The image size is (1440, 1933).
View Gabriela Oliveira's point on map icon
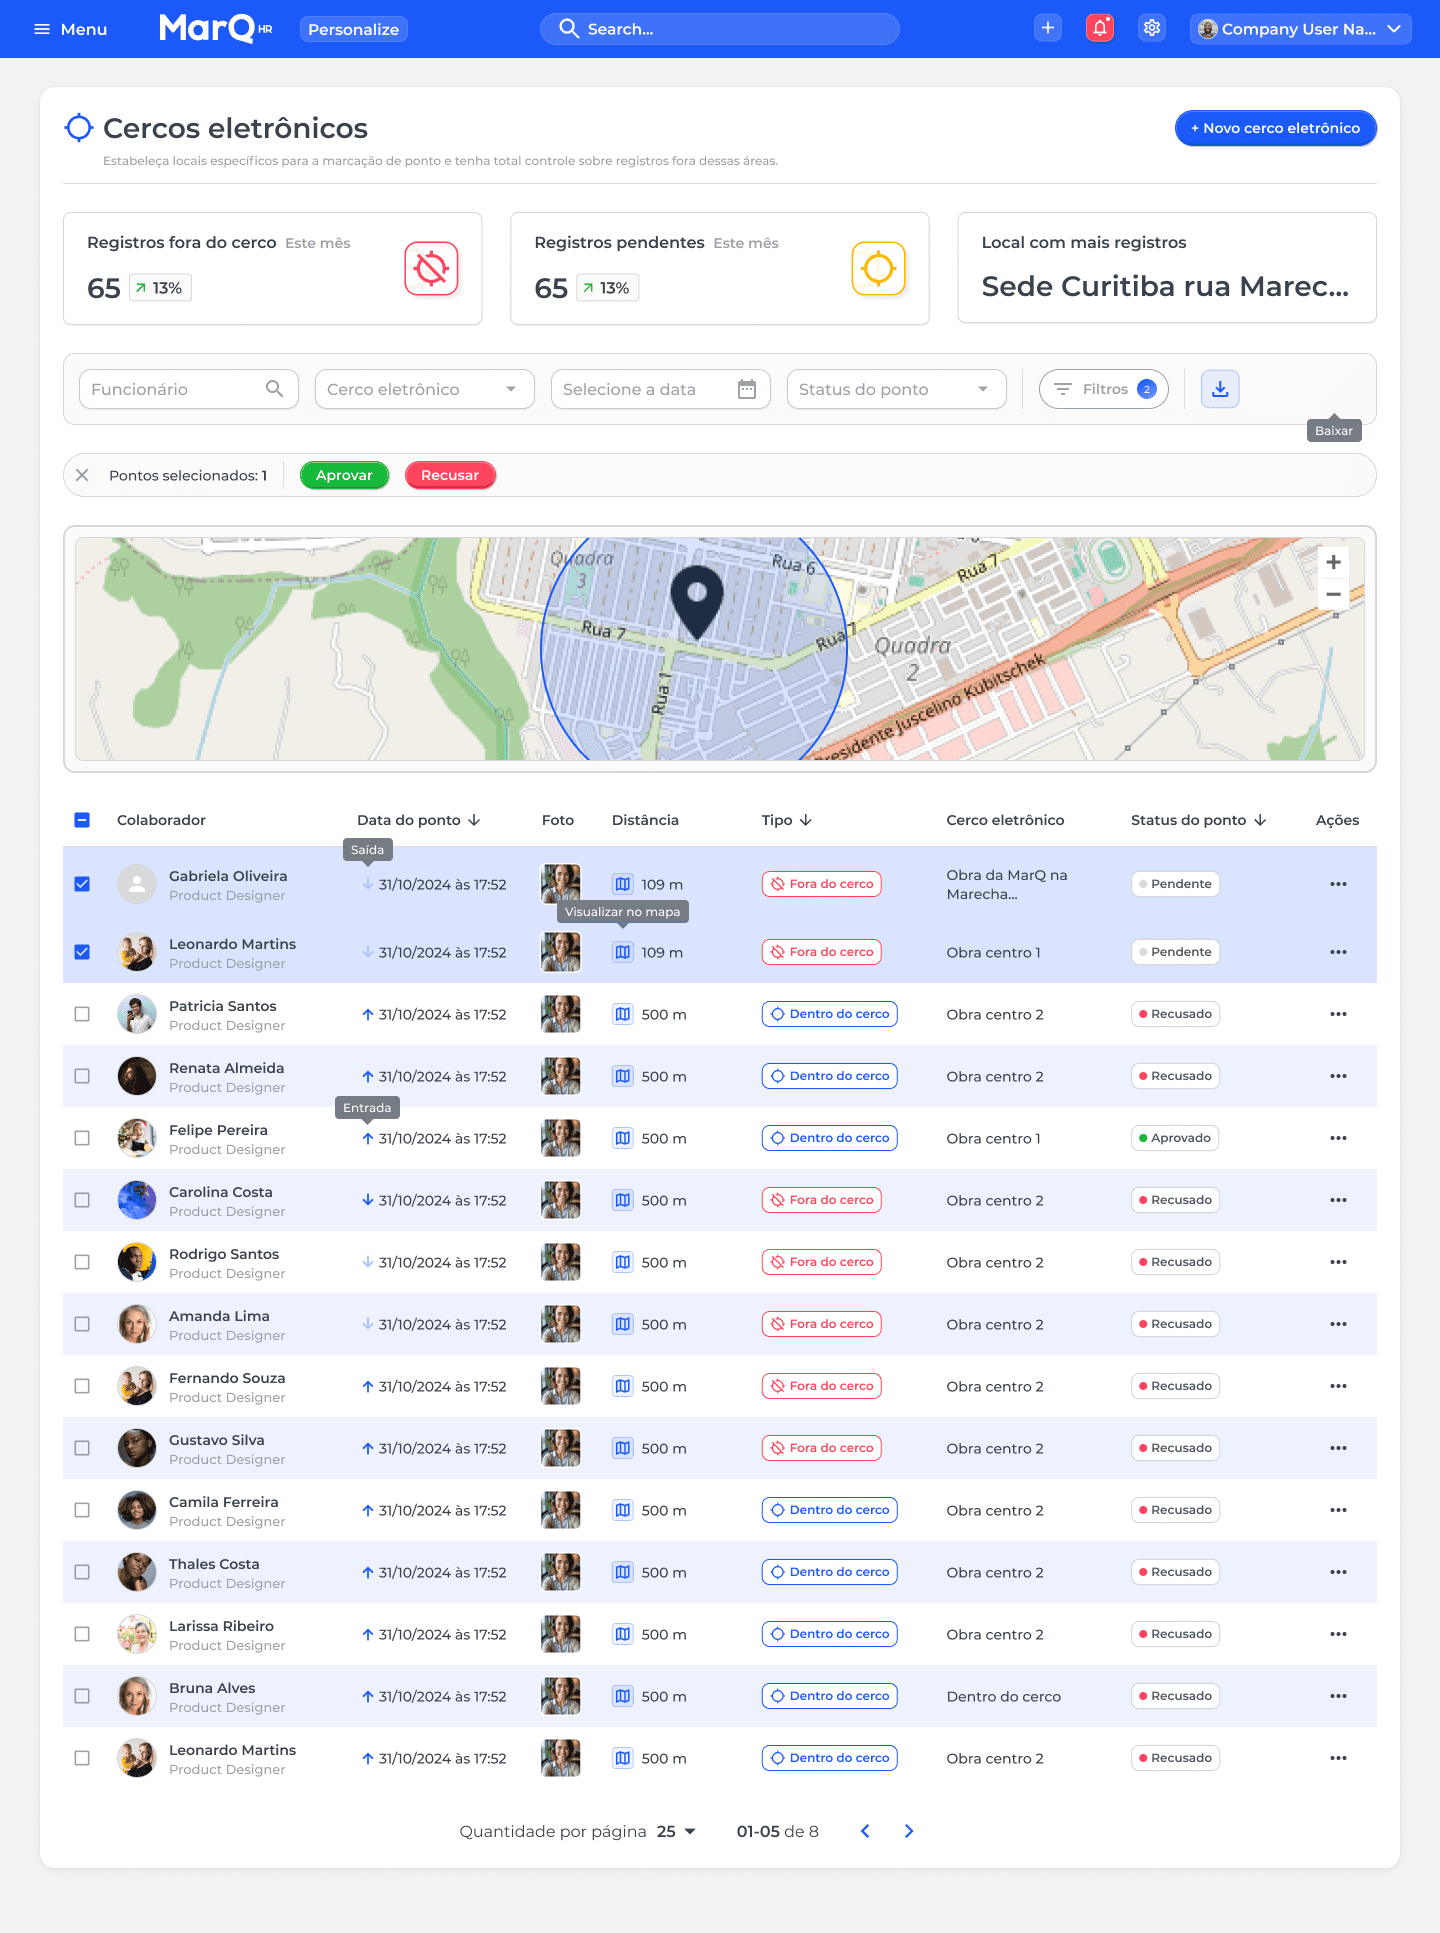point(623,884)
